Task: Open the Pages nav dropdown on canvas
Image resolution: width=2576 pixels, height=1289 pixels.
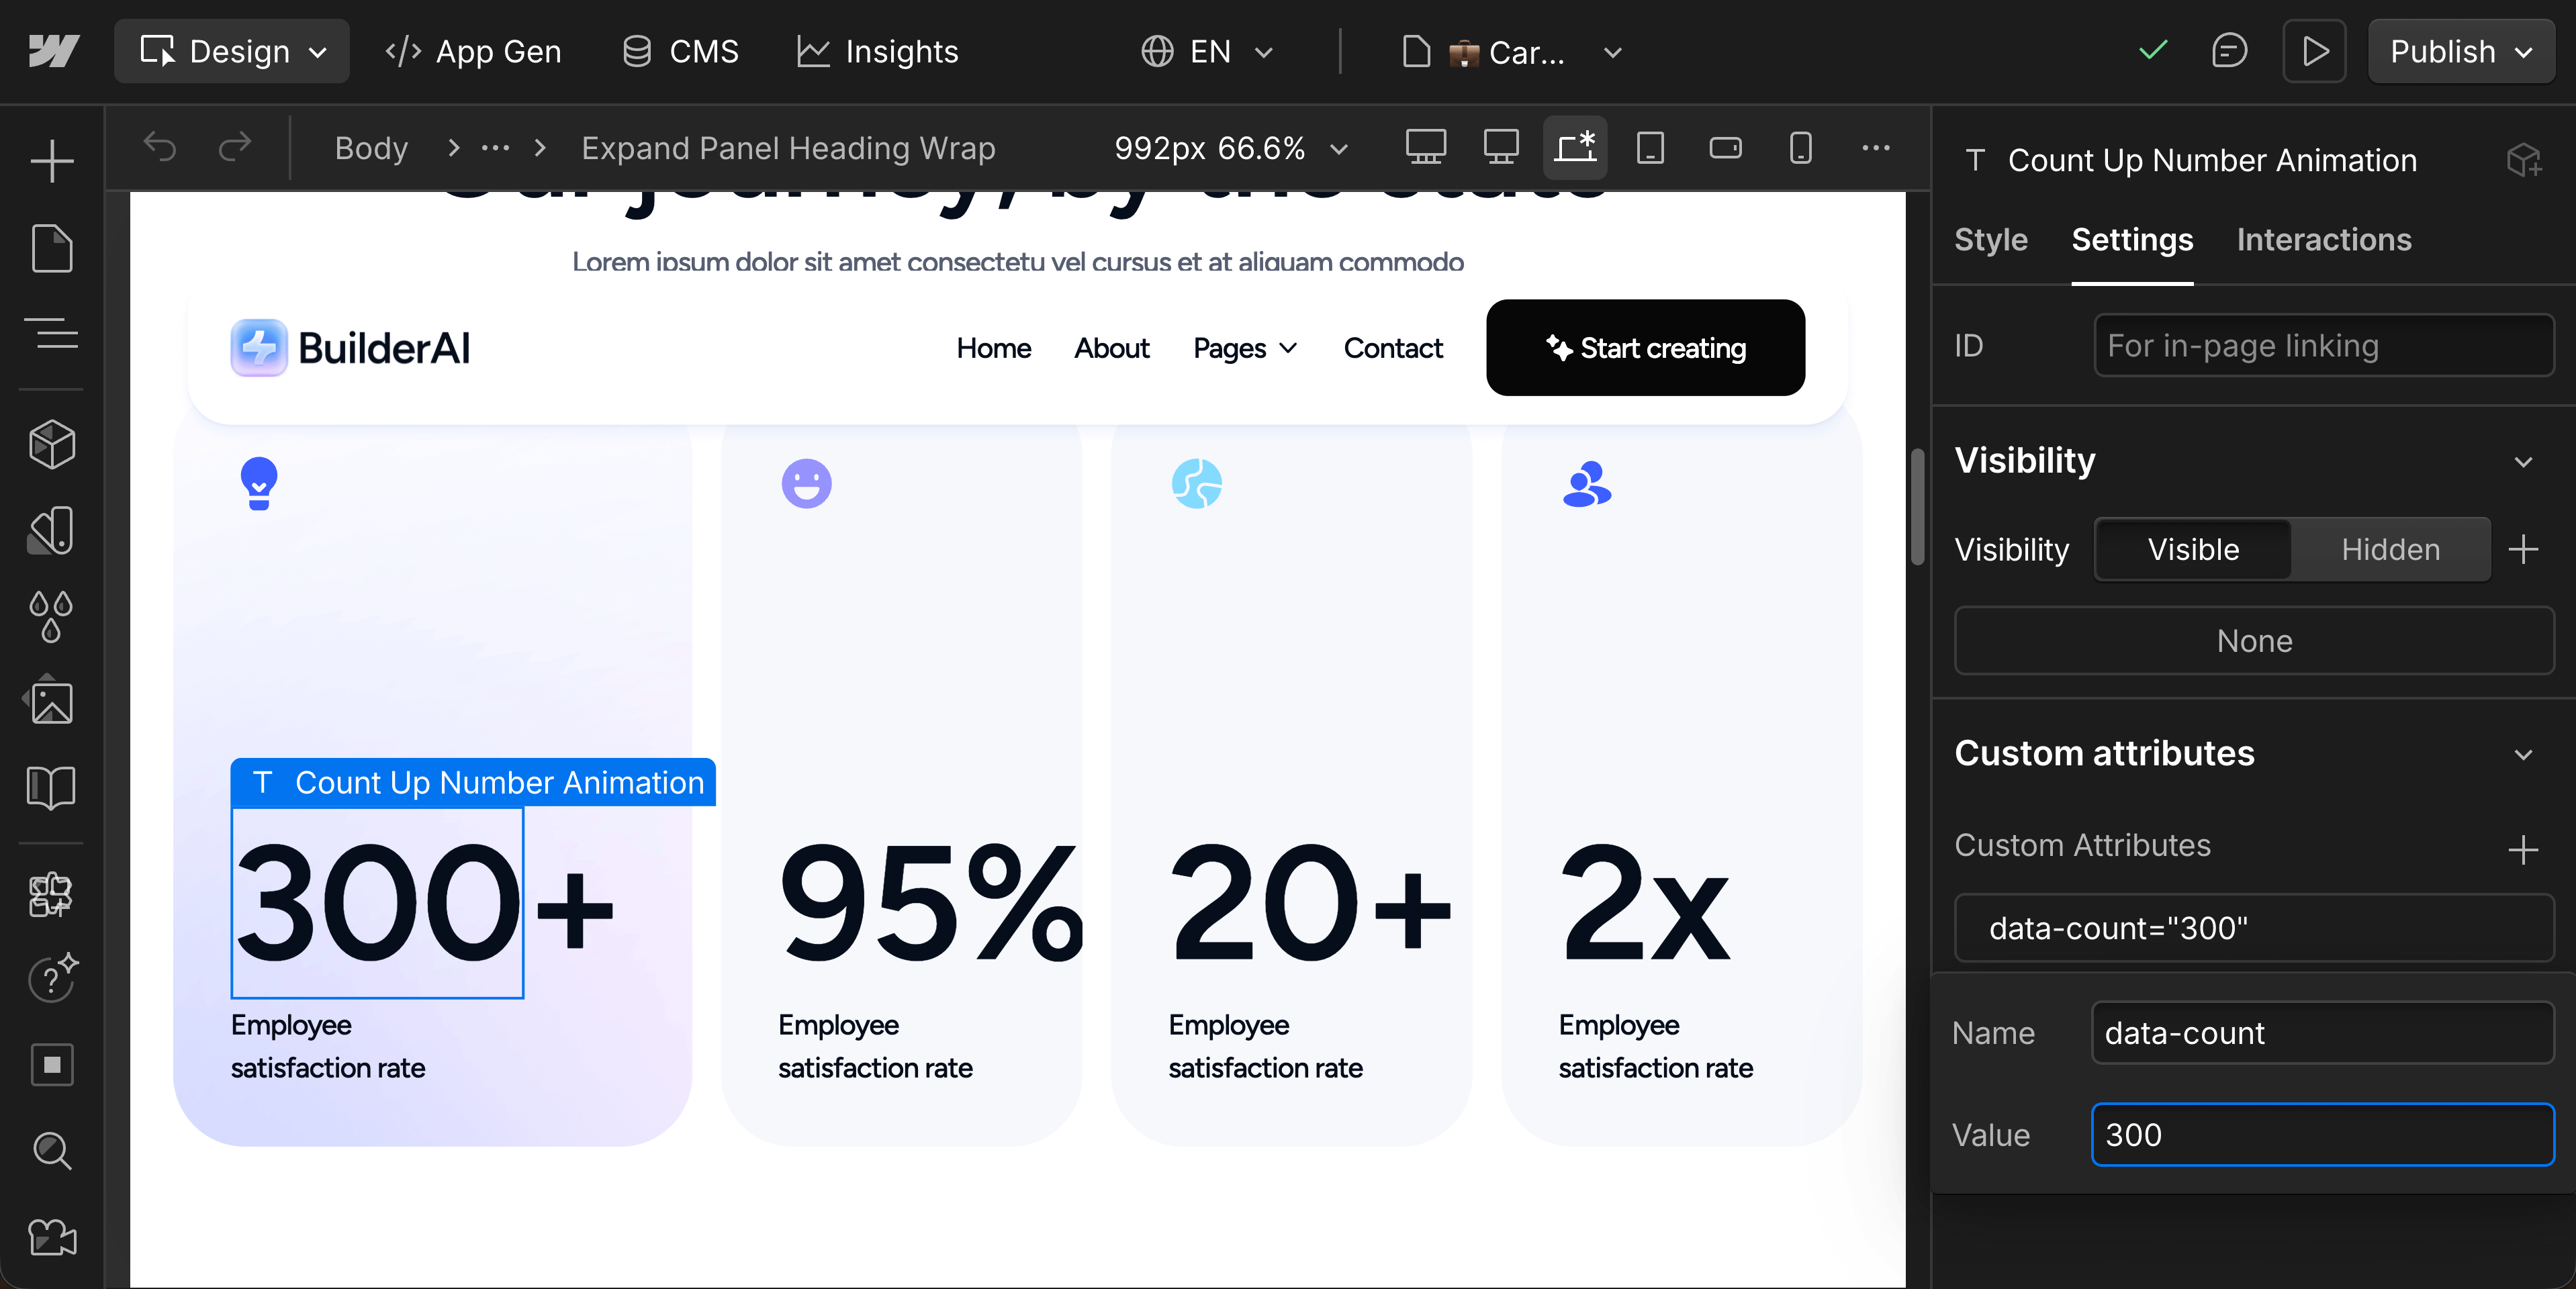Action: [1245, 348]
